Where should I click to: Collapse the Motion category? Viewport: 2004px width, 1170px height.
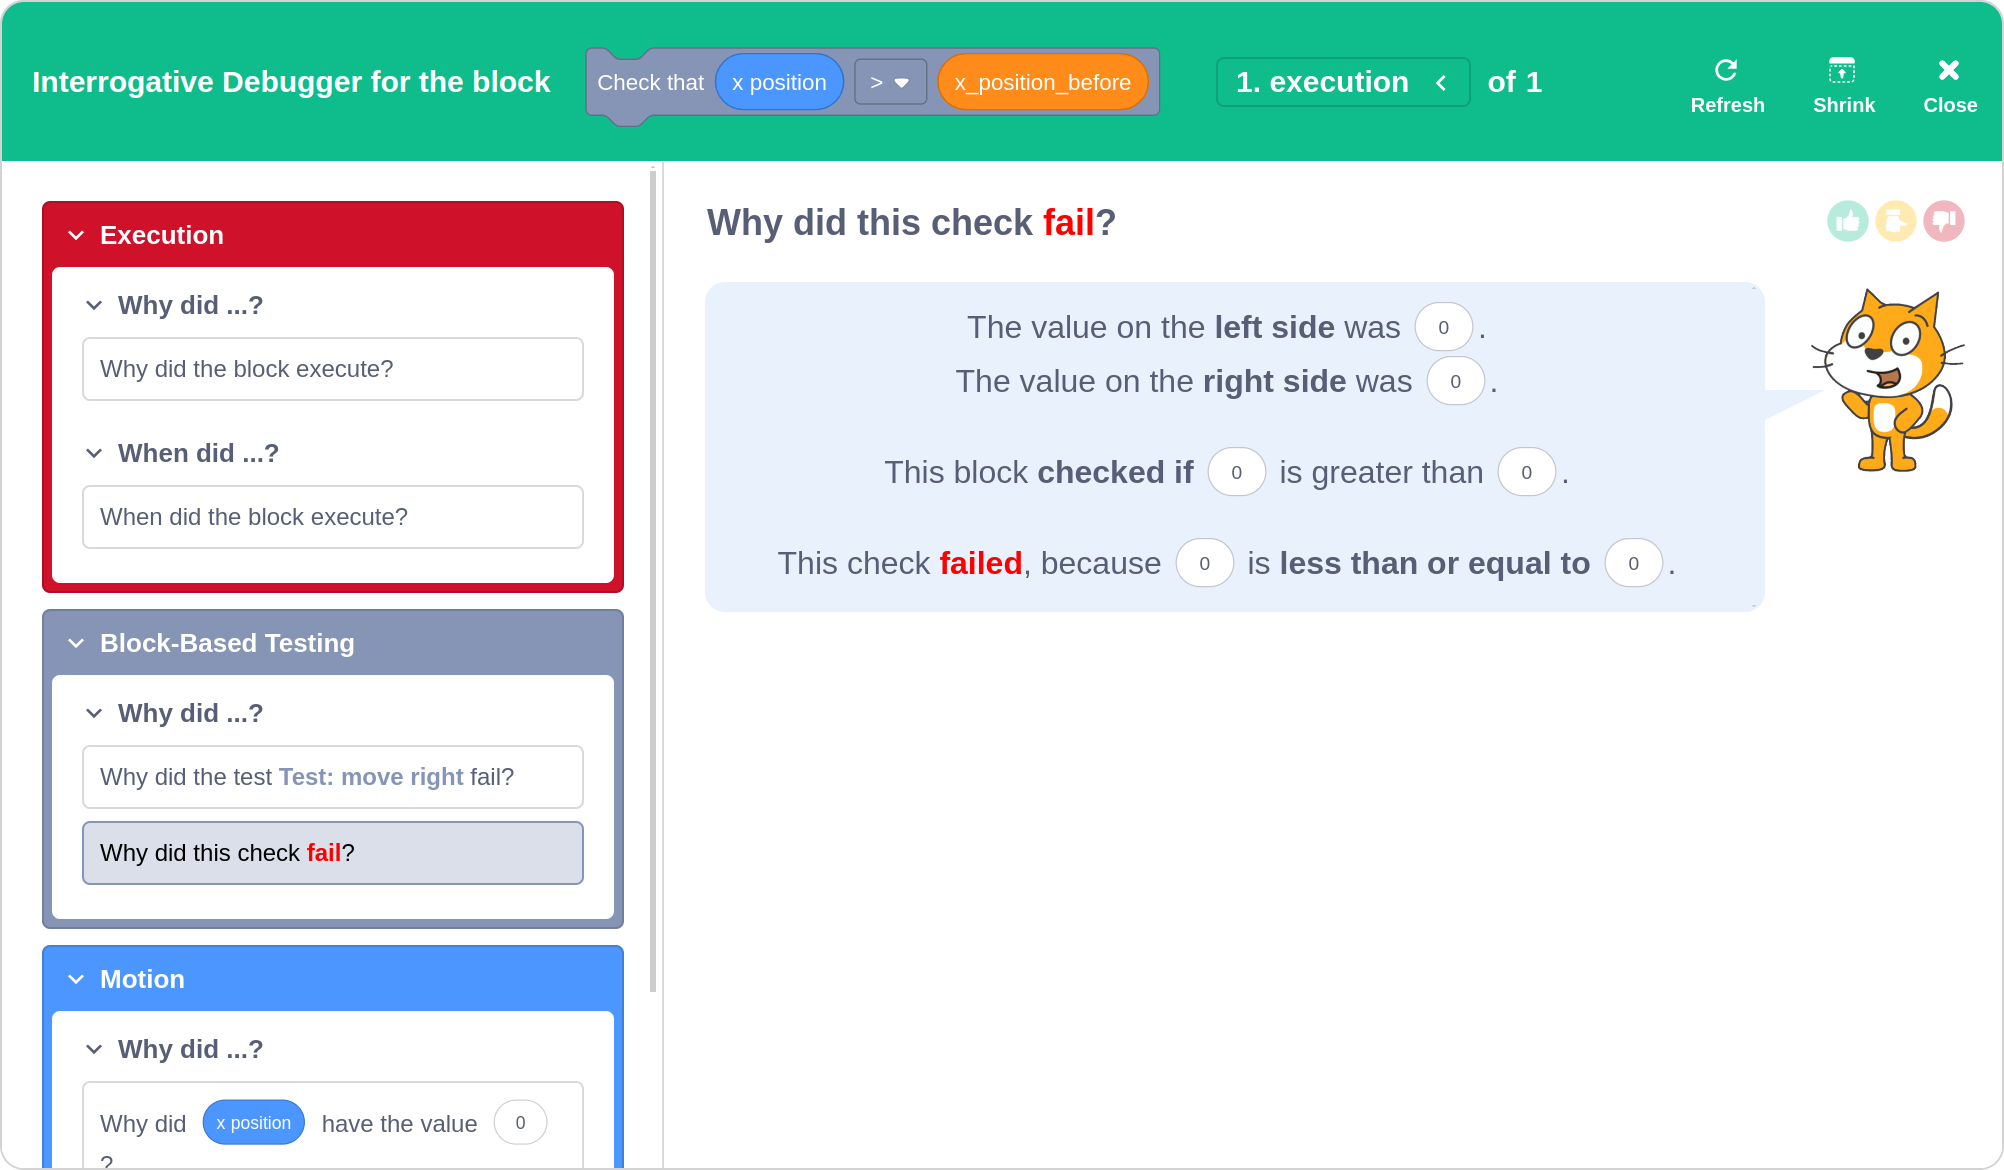point(76,980)
